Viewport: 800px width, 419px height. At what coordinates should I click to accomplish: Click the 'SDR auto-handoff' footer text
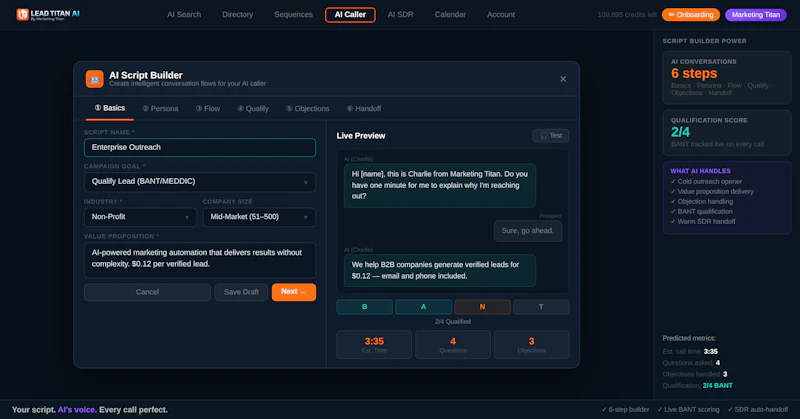[758, 409]
